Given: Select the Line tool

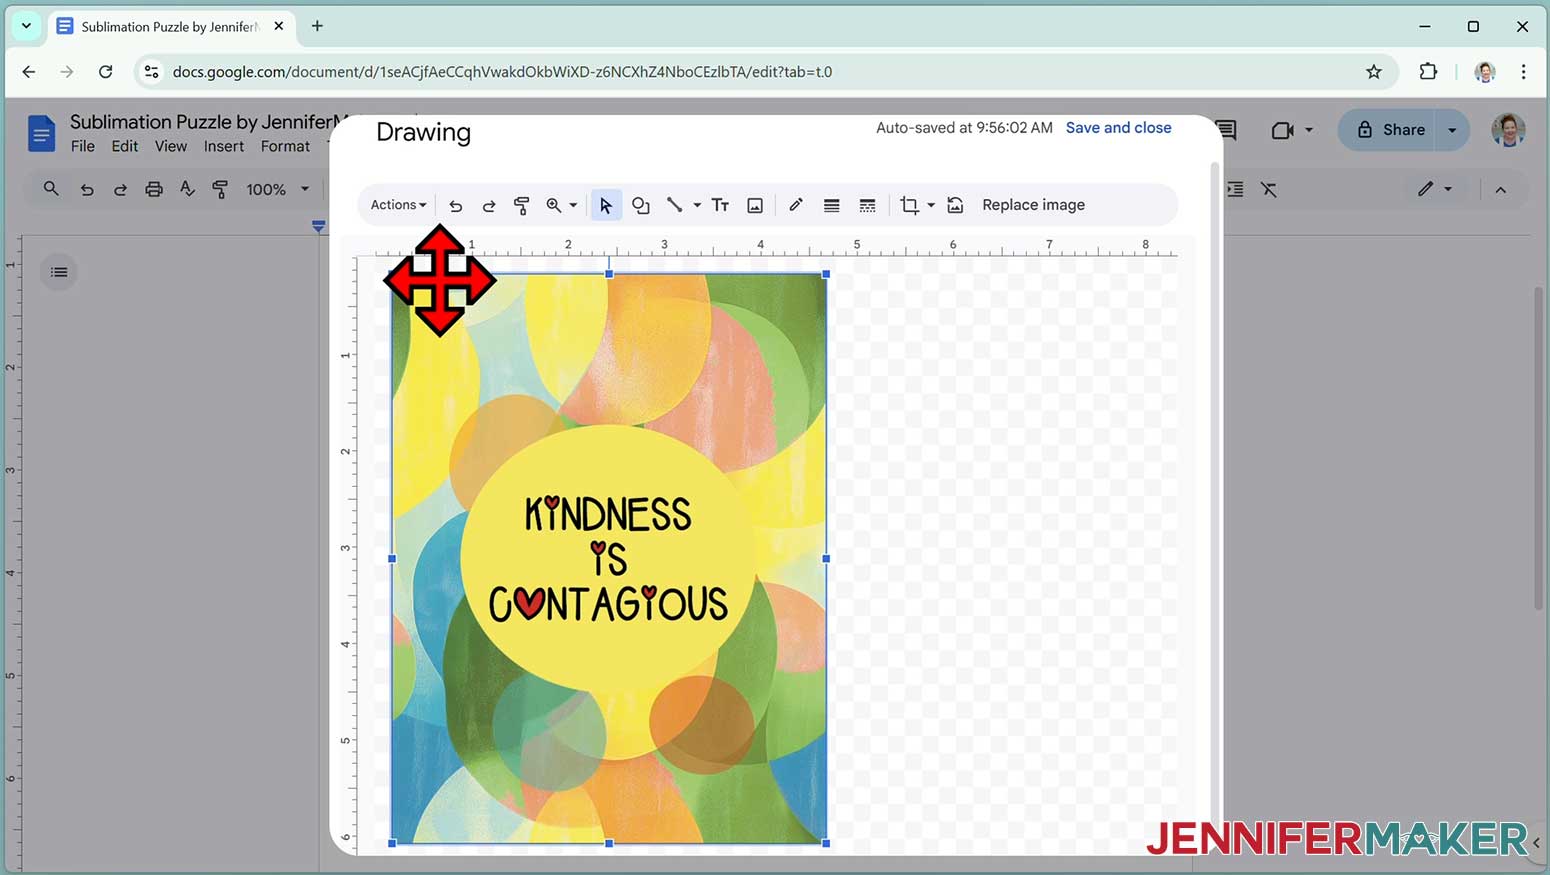Looking at the screenshot, I should coord(675,205).
